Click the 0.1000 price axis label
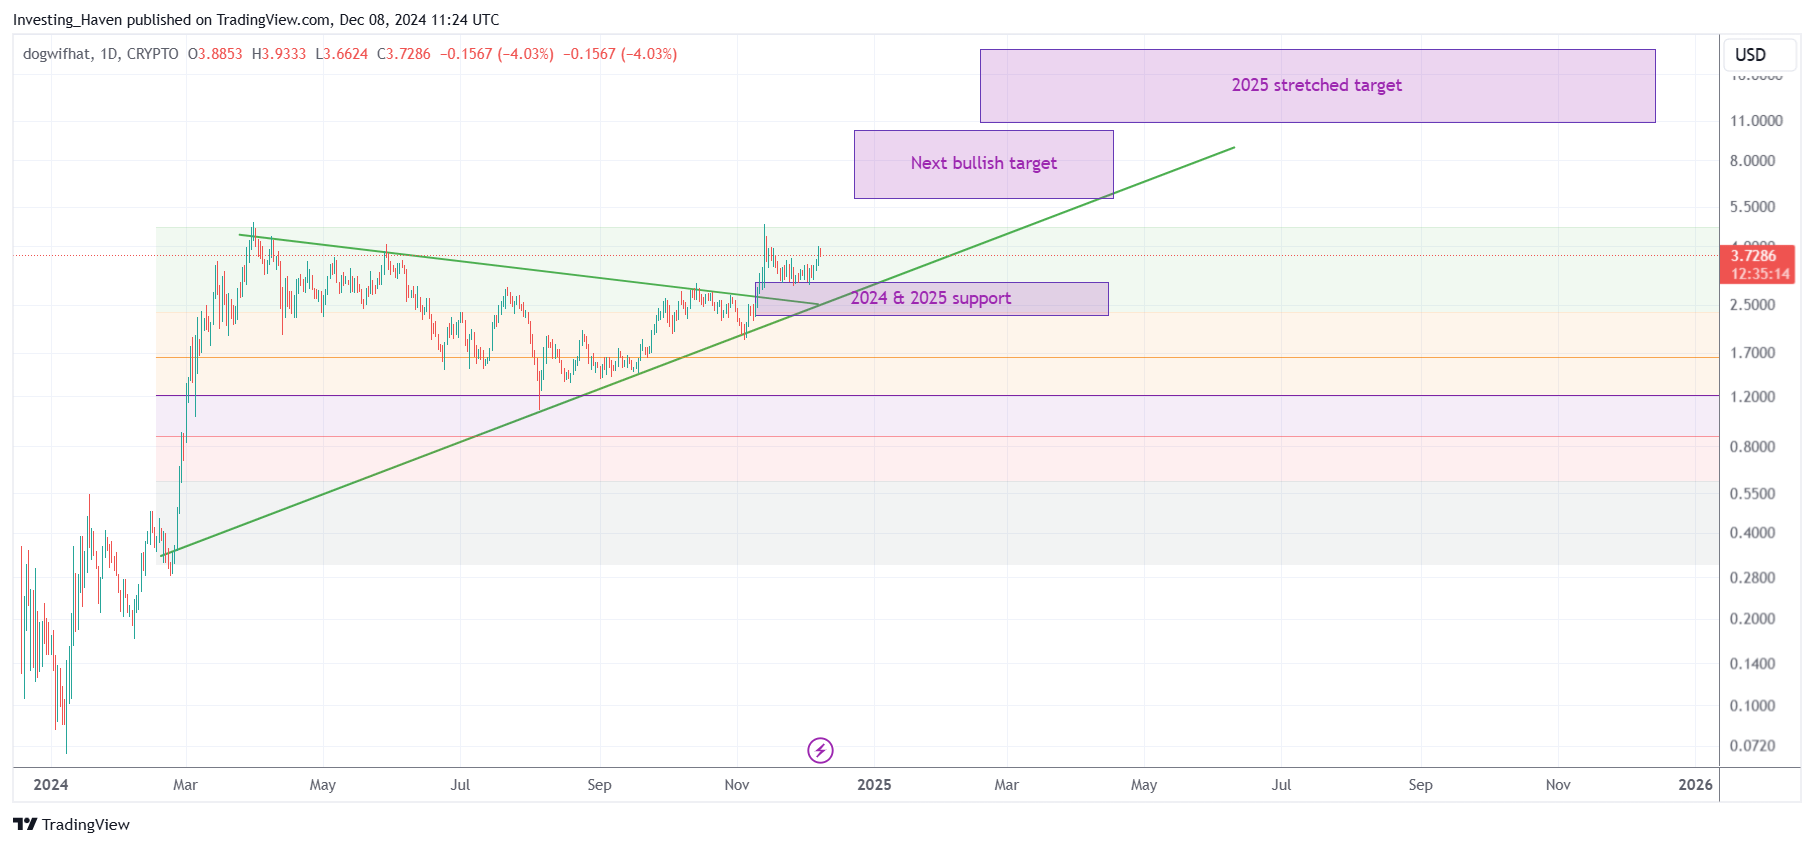Screen dimensions: 1814x846 coord(1752,706)
